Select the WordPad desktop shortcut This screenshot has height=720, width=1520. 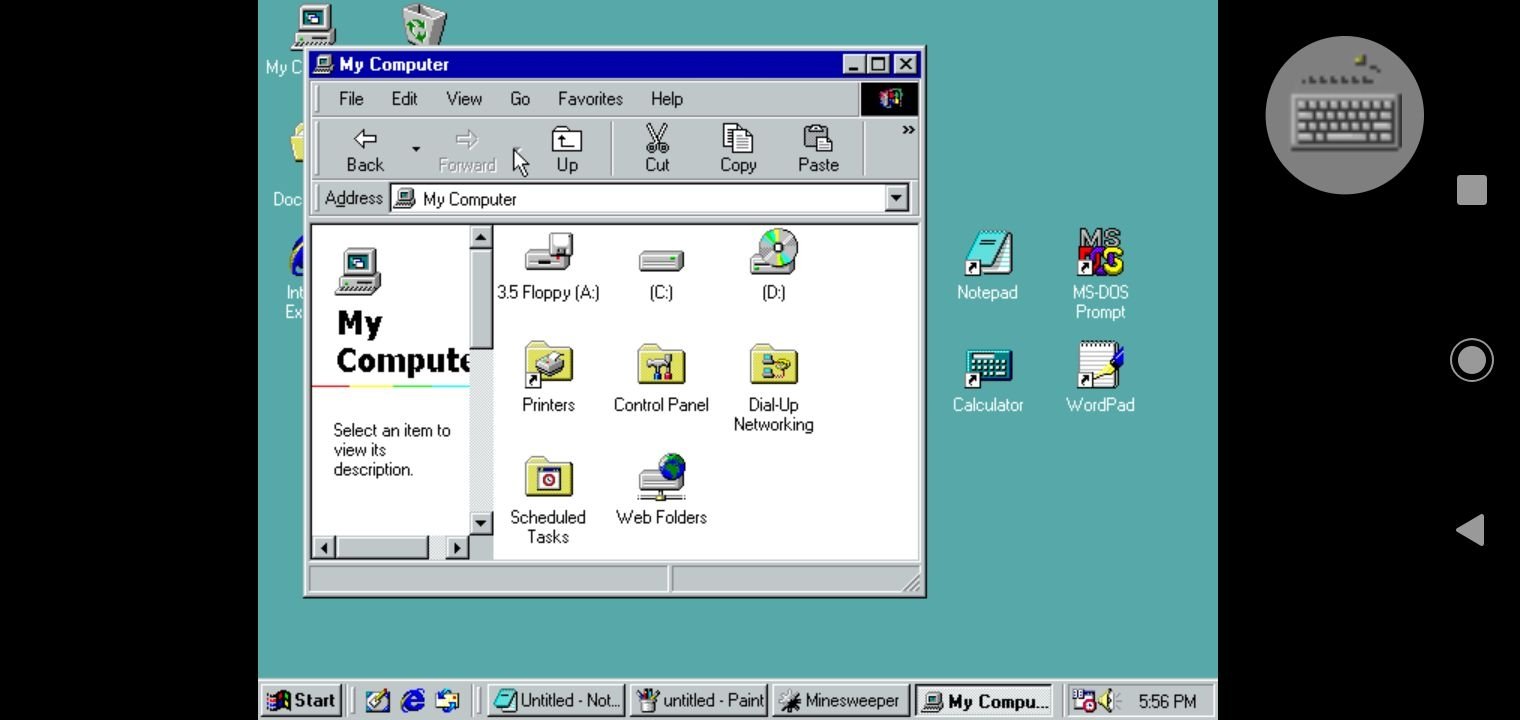click(x=1100, y=378)
